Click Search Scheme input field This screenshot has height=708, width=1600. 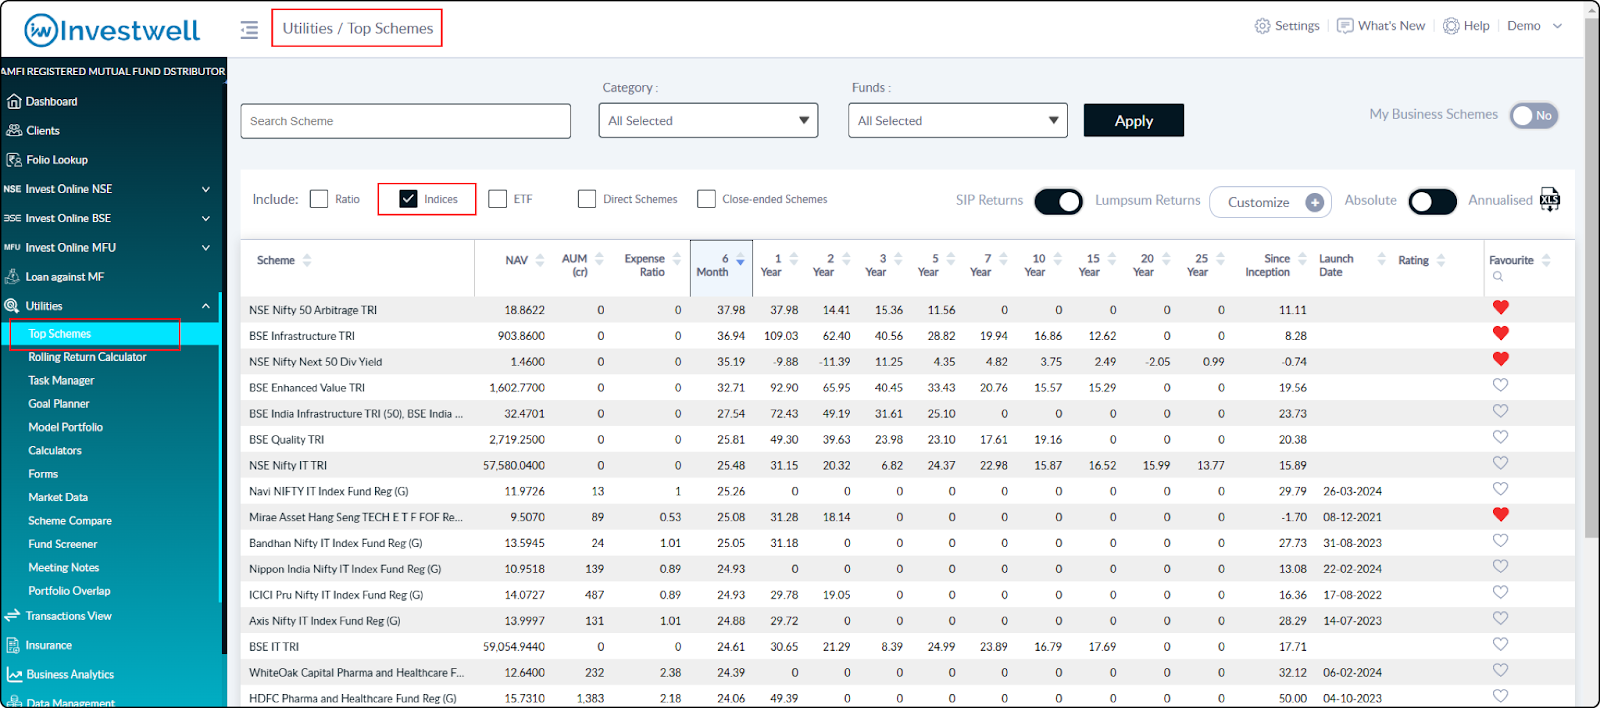click(405, 121)
